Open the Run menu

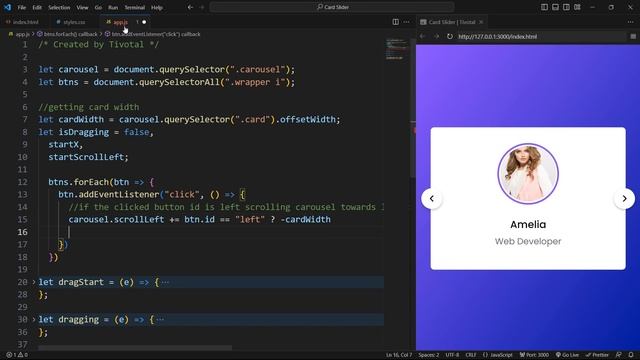coord(113,7)
